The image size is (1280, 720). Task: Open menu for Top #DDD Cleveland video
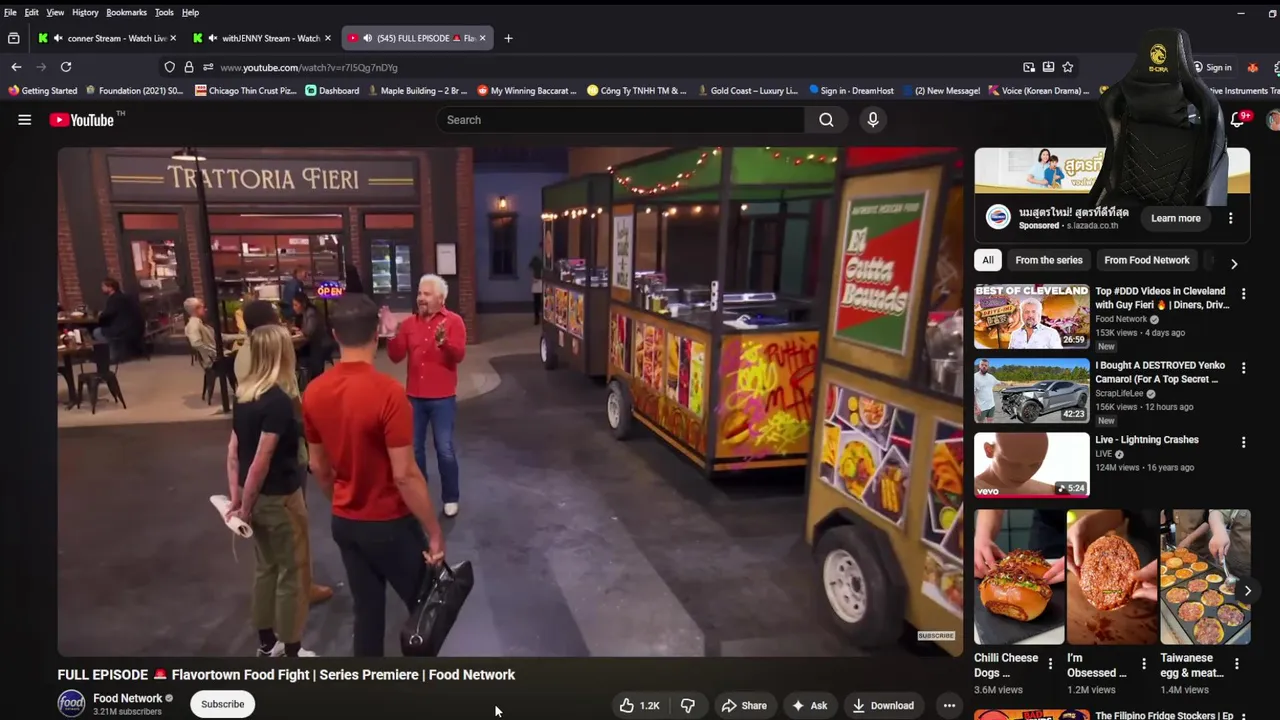(x=1243, y=294)
